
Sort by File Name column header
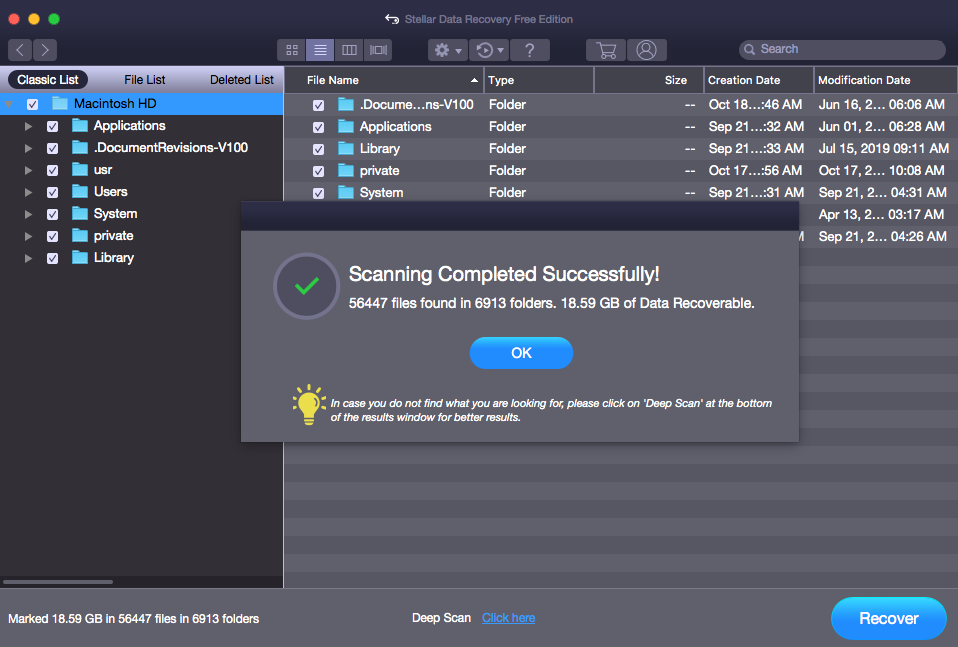(x=384, y=80)
